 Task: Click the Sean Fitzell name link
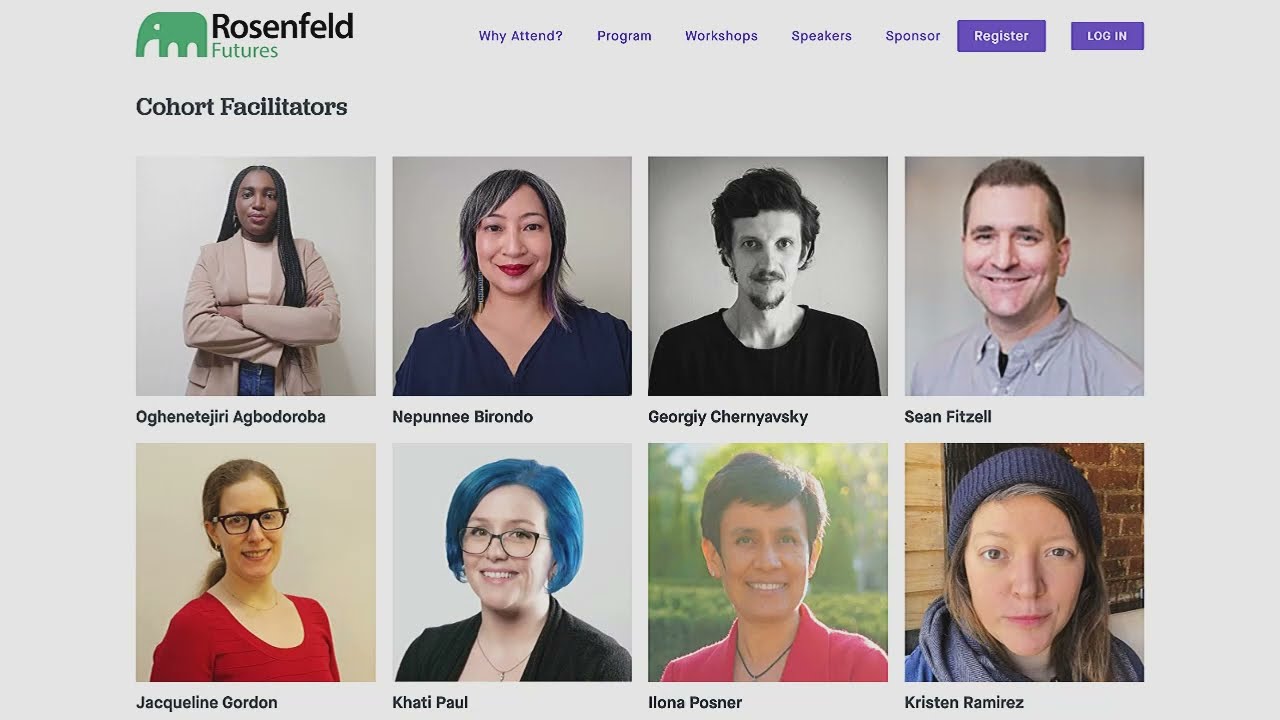point(948,417)
